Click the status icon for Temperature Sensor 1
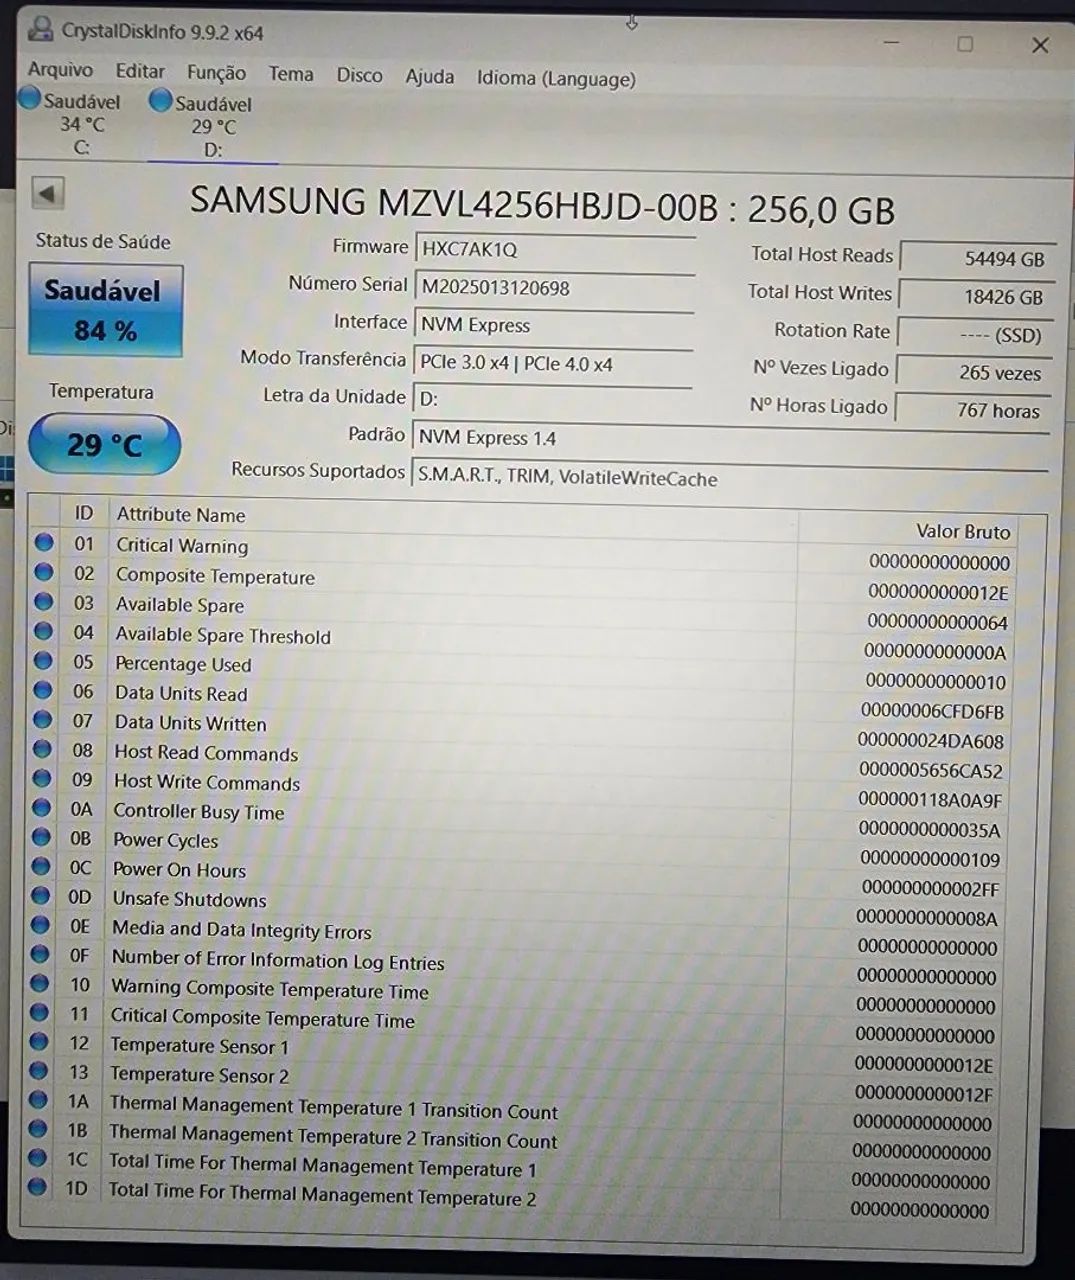1075x1280 pixels. [x=39, y=1041]
